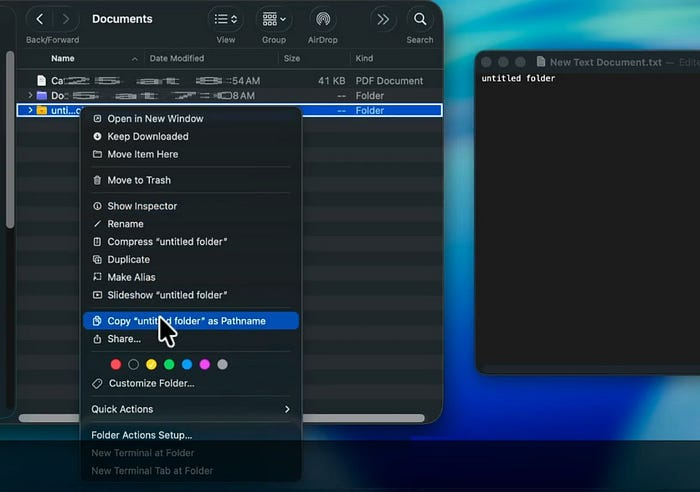Click "PDF Document" kind cell
Image resolution: width=700 pixels, height=492 pixels.
tap(389, 81)
